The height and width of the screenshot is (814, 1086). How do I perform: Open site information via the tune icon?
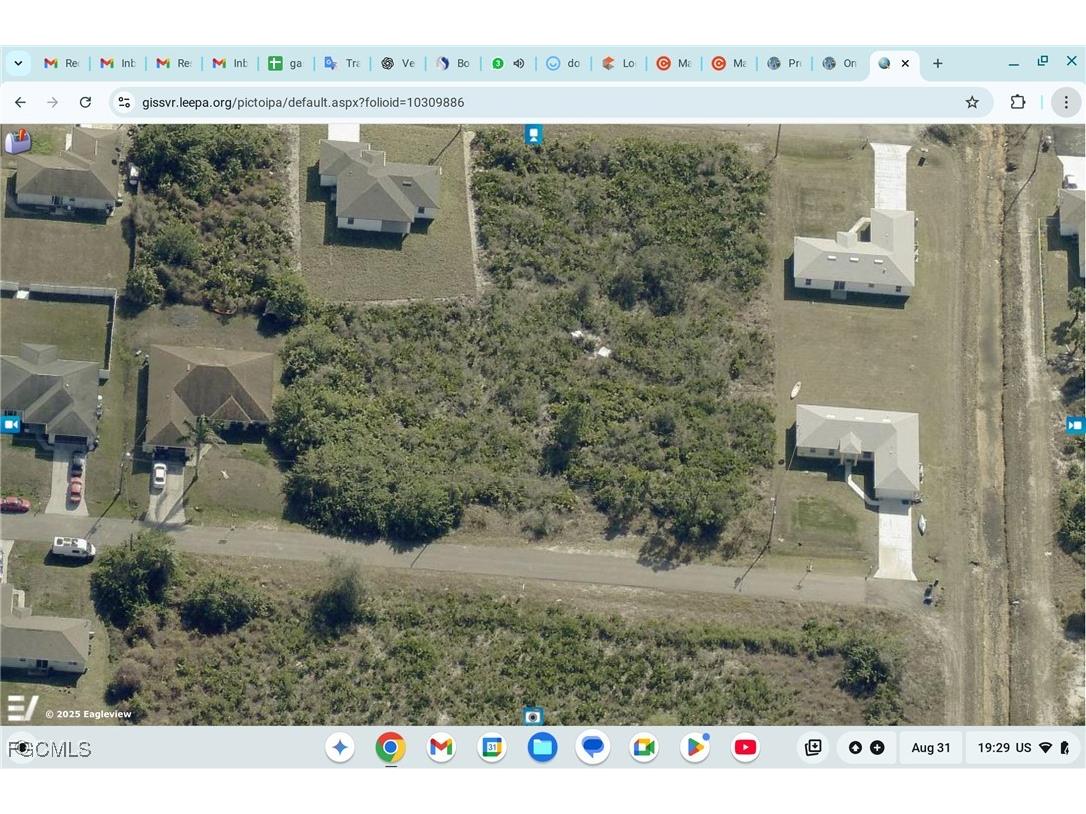coord(123,102)
